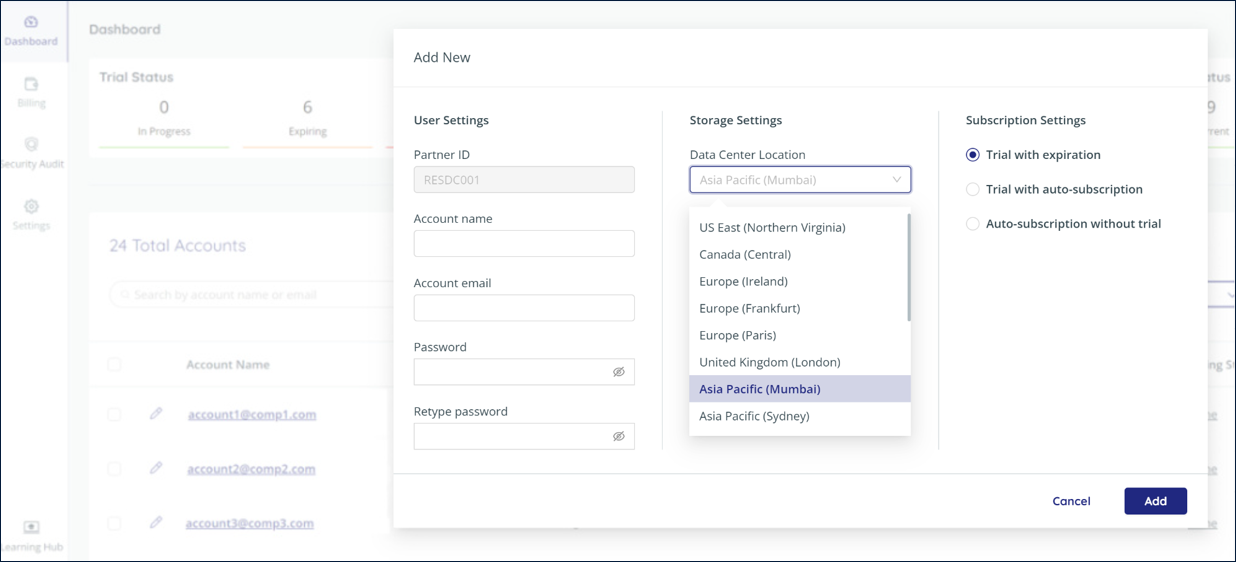Choose Europe (Frankfurt) option

coord(799,308)
